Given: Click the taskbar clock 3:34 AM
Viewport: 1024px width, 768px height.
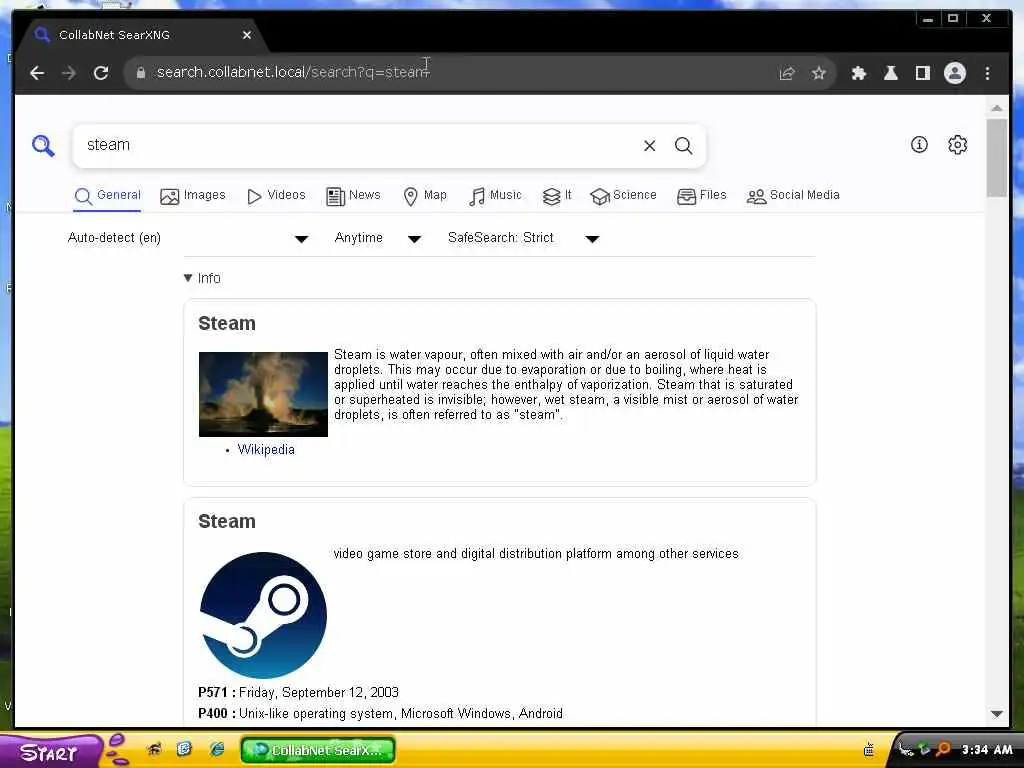Looking at the screenshot, I should pos(987,750).
